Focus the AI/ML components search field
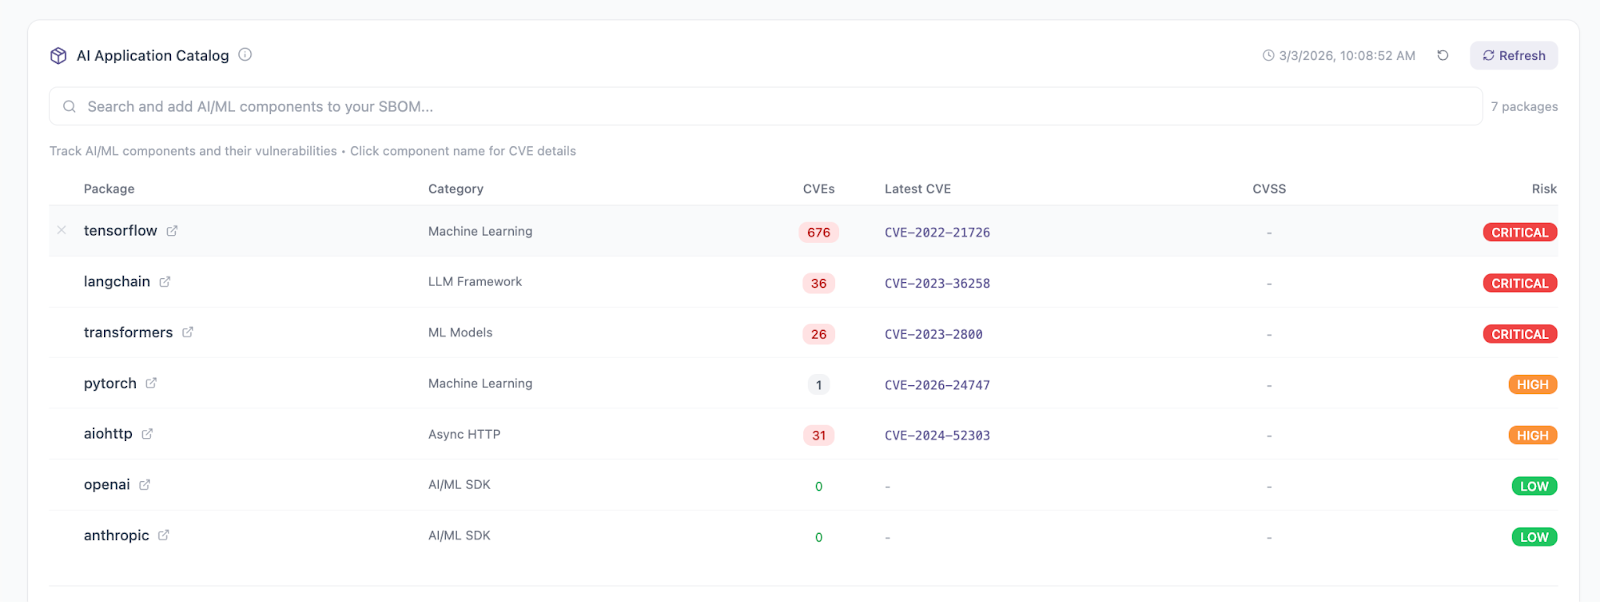Image resolution: width=1600 pixels, height=602 pixels. click(766, 107)
